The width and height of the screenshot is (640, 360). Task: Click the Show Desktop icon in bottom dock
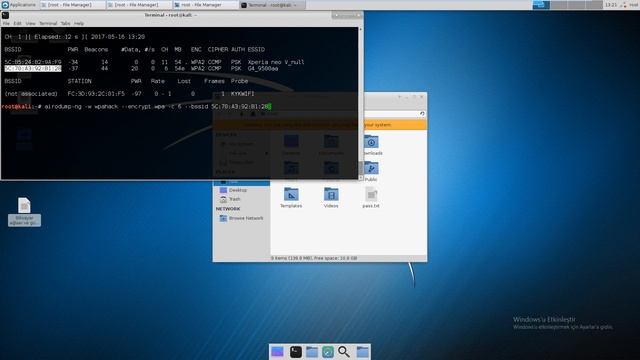click(x=277, y=352)
